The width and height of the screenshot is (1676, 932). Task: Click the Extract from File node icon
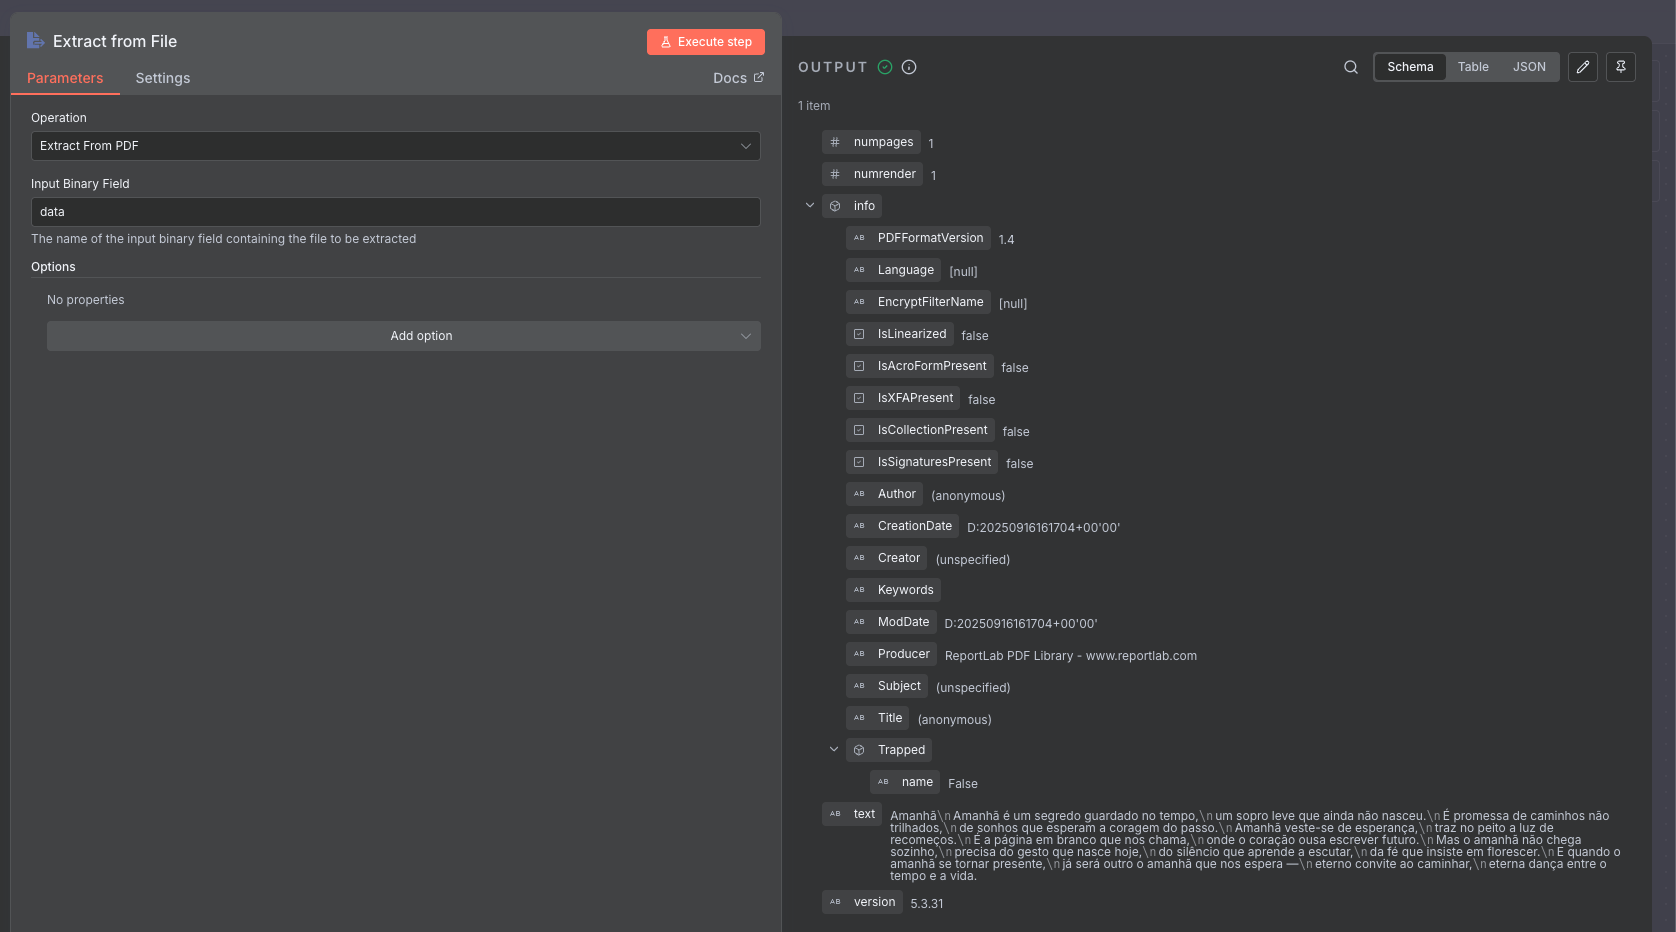[x=36, y=41]
